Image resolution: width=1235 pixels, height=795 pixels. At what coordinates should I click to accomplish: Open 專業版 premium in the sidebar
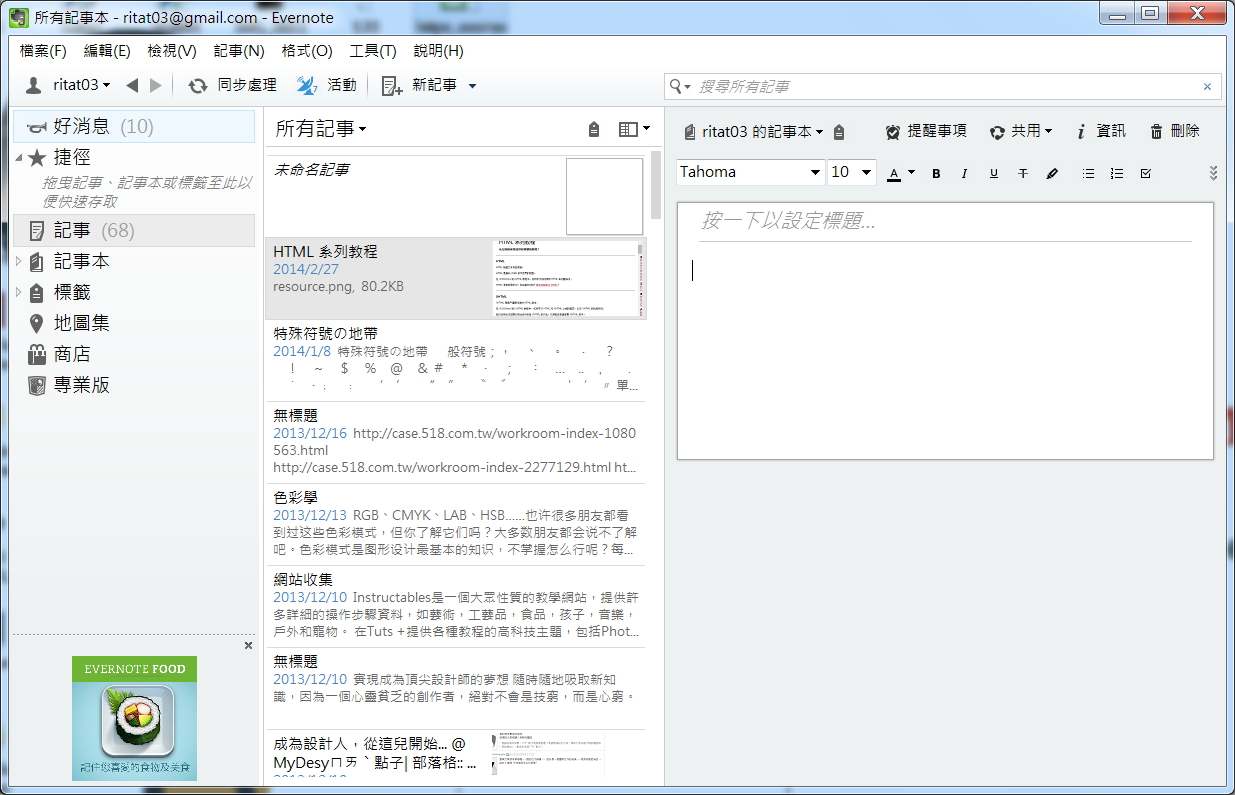[82, 385]
